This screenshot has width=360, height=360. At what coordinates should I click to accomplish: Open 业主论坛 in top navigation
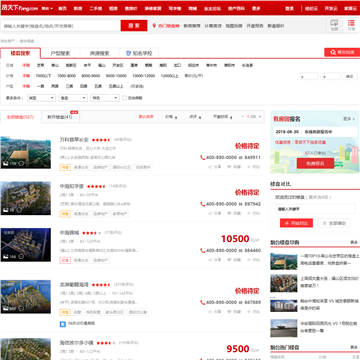tap(212, 8)
